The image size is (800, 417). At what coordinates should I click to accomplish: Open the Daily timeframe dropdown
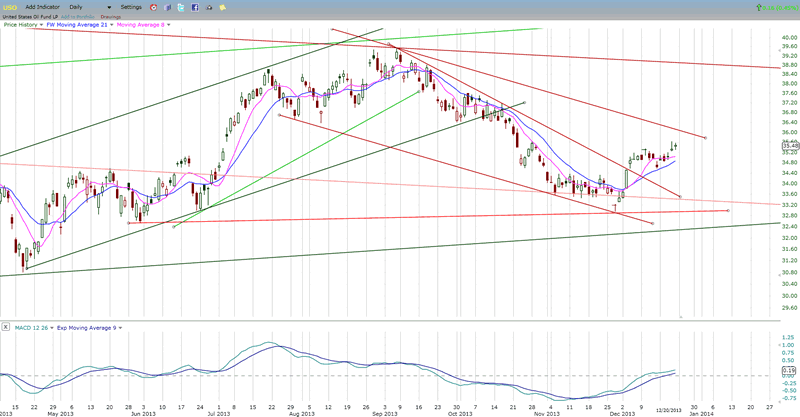pyautogui.click(x=109, y=7)
